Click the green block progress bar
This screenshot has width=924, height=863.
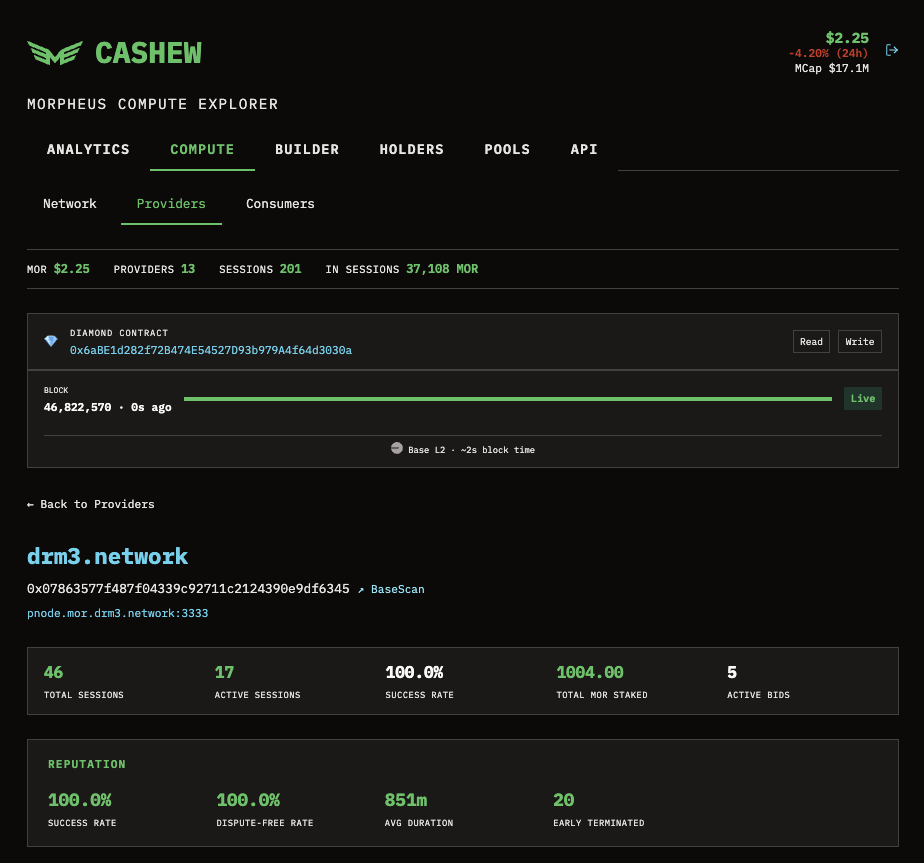(508, 399)
